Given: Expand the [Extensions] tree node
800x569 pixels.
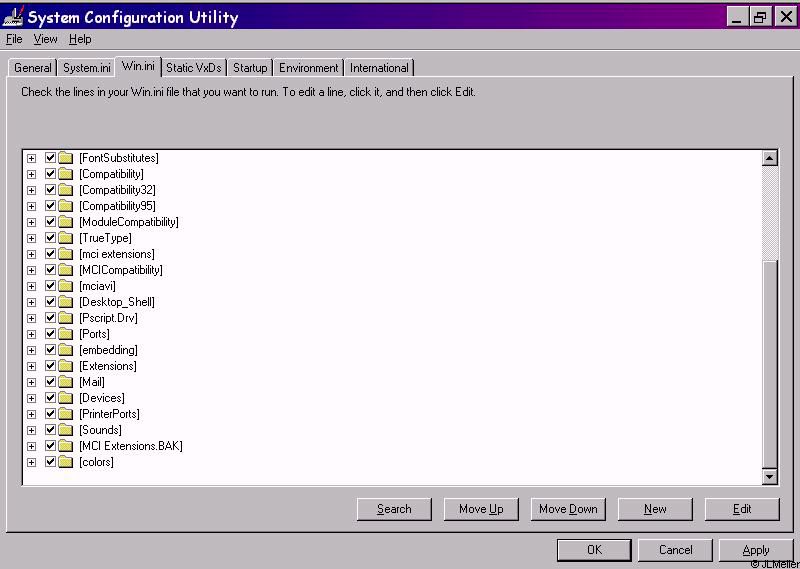Looking at the screenshot, I should pyautogui.click(x=32, y=366).
